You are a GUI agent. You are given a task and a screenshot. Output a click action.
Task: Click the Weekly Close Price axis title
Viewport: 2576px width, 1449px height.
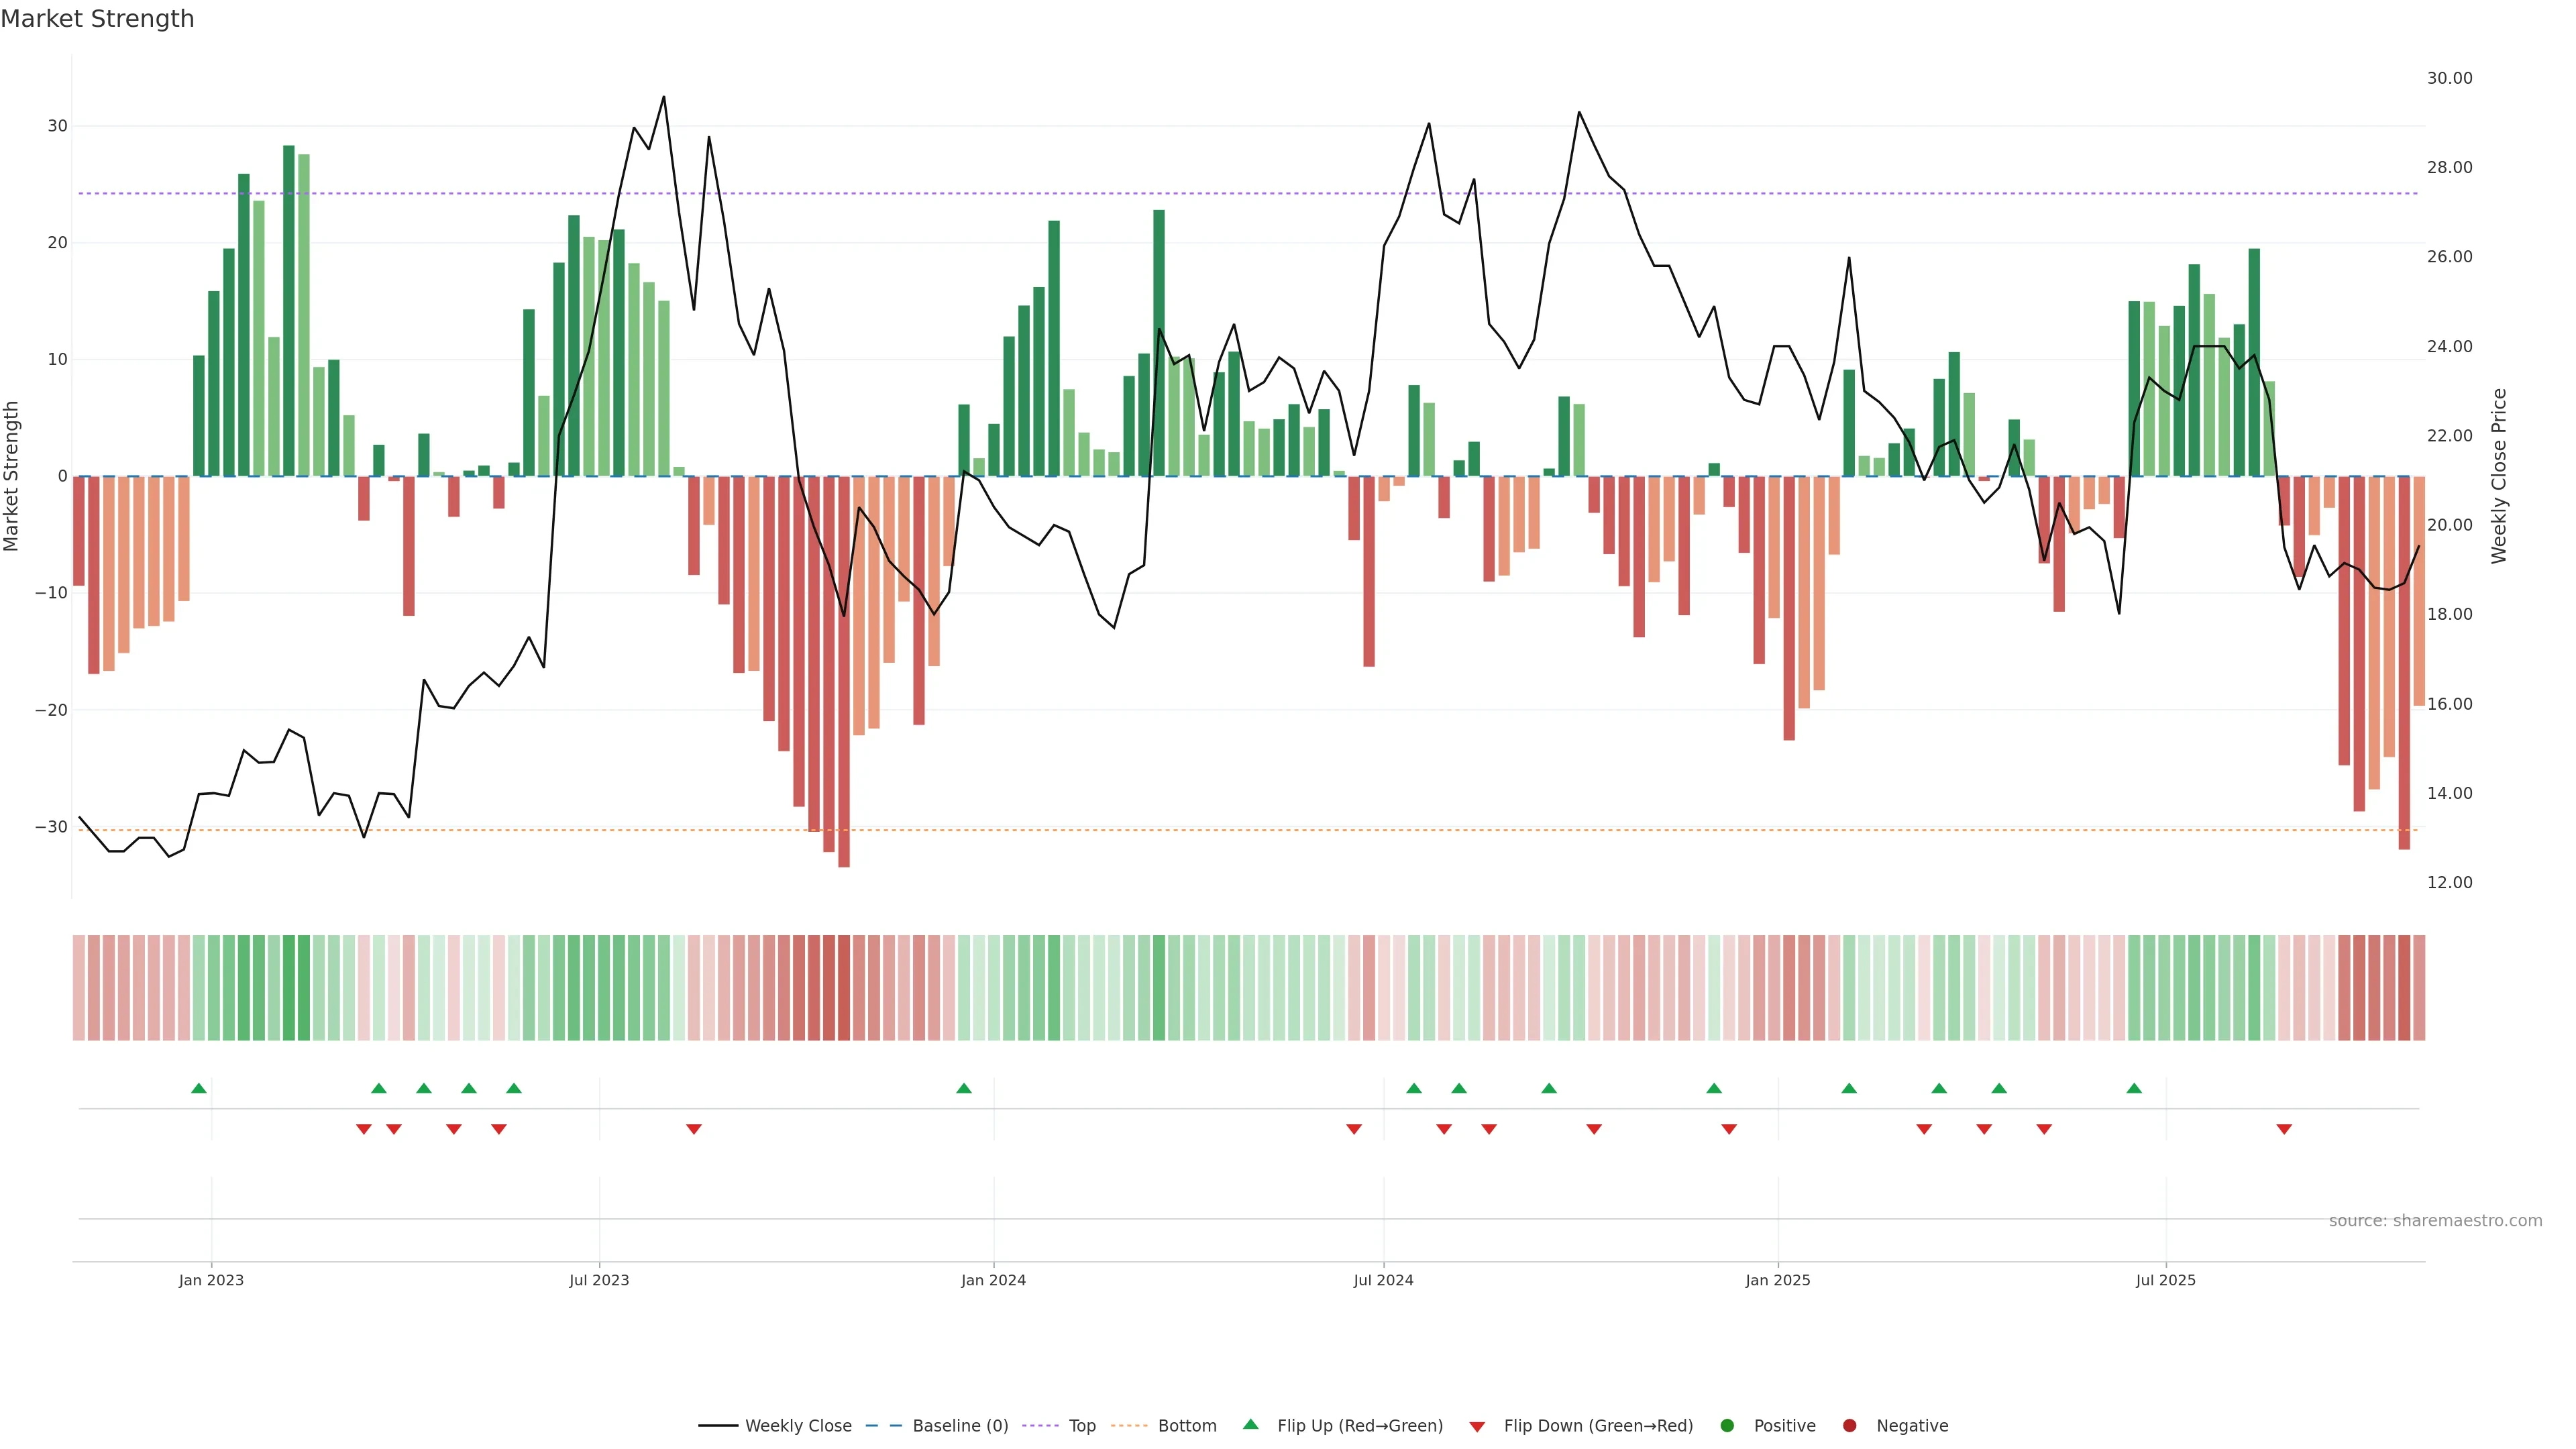(2499, 476)
